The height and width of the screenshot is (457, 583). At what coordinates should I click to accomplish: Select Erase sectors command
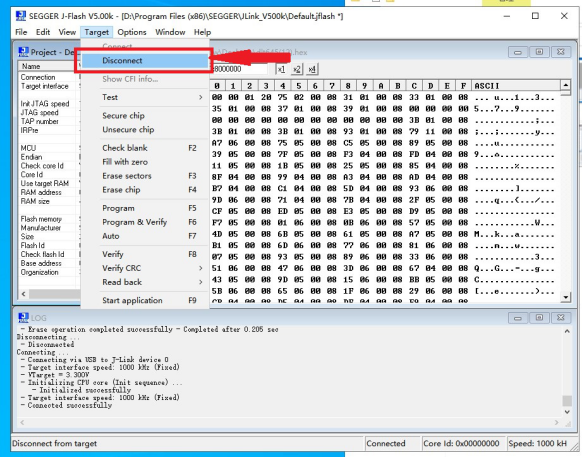click(x=145, y=176)
